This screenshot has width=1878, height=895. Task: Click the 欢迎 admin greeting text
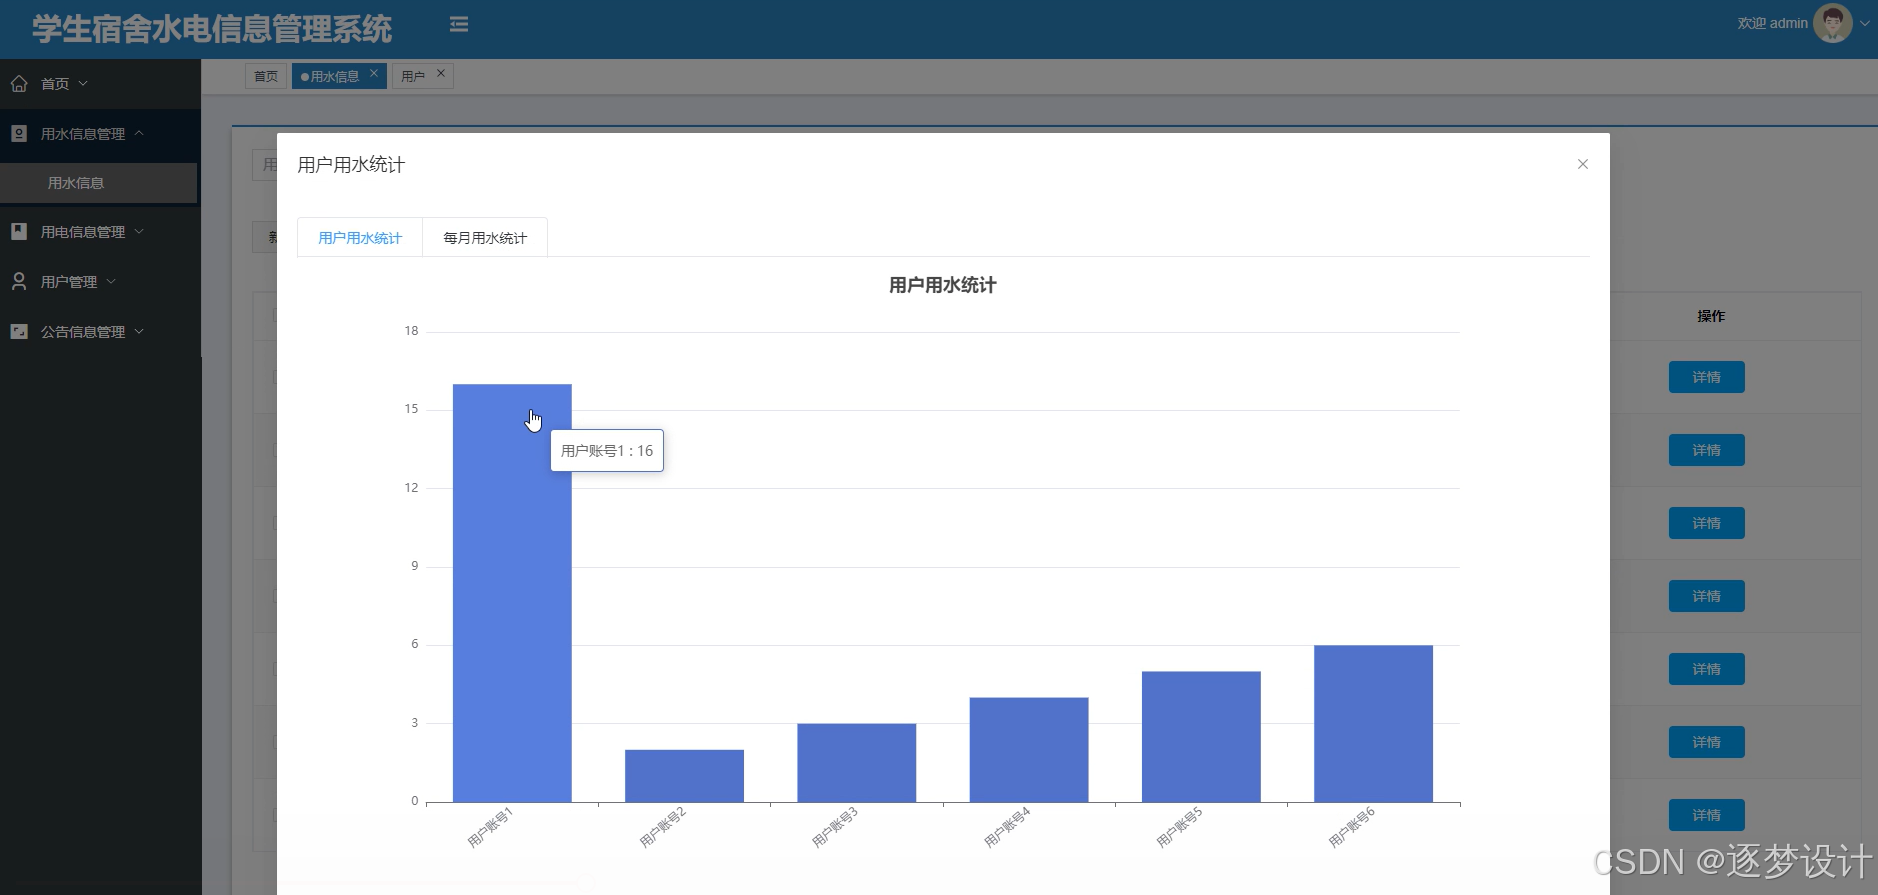(x=1772, y=23)
